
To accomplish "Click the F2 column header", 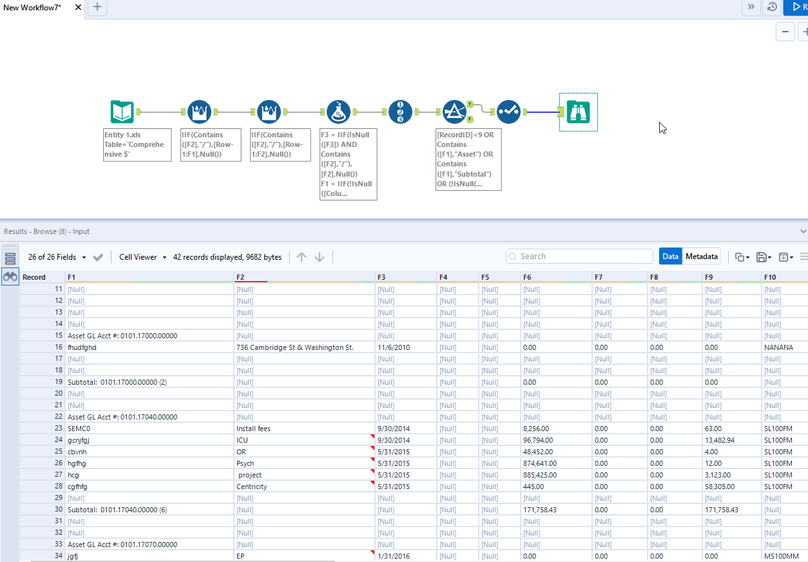I will [305, 277].
